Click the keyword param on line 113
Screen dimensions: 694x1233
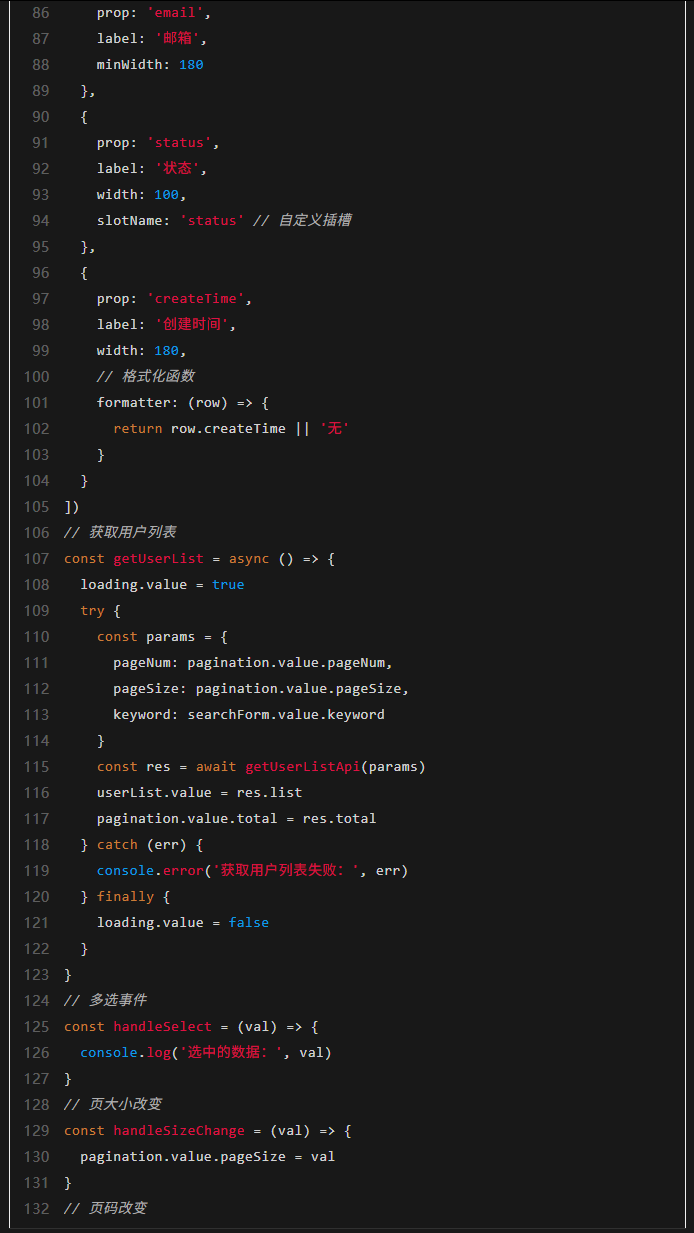[145, 715]
